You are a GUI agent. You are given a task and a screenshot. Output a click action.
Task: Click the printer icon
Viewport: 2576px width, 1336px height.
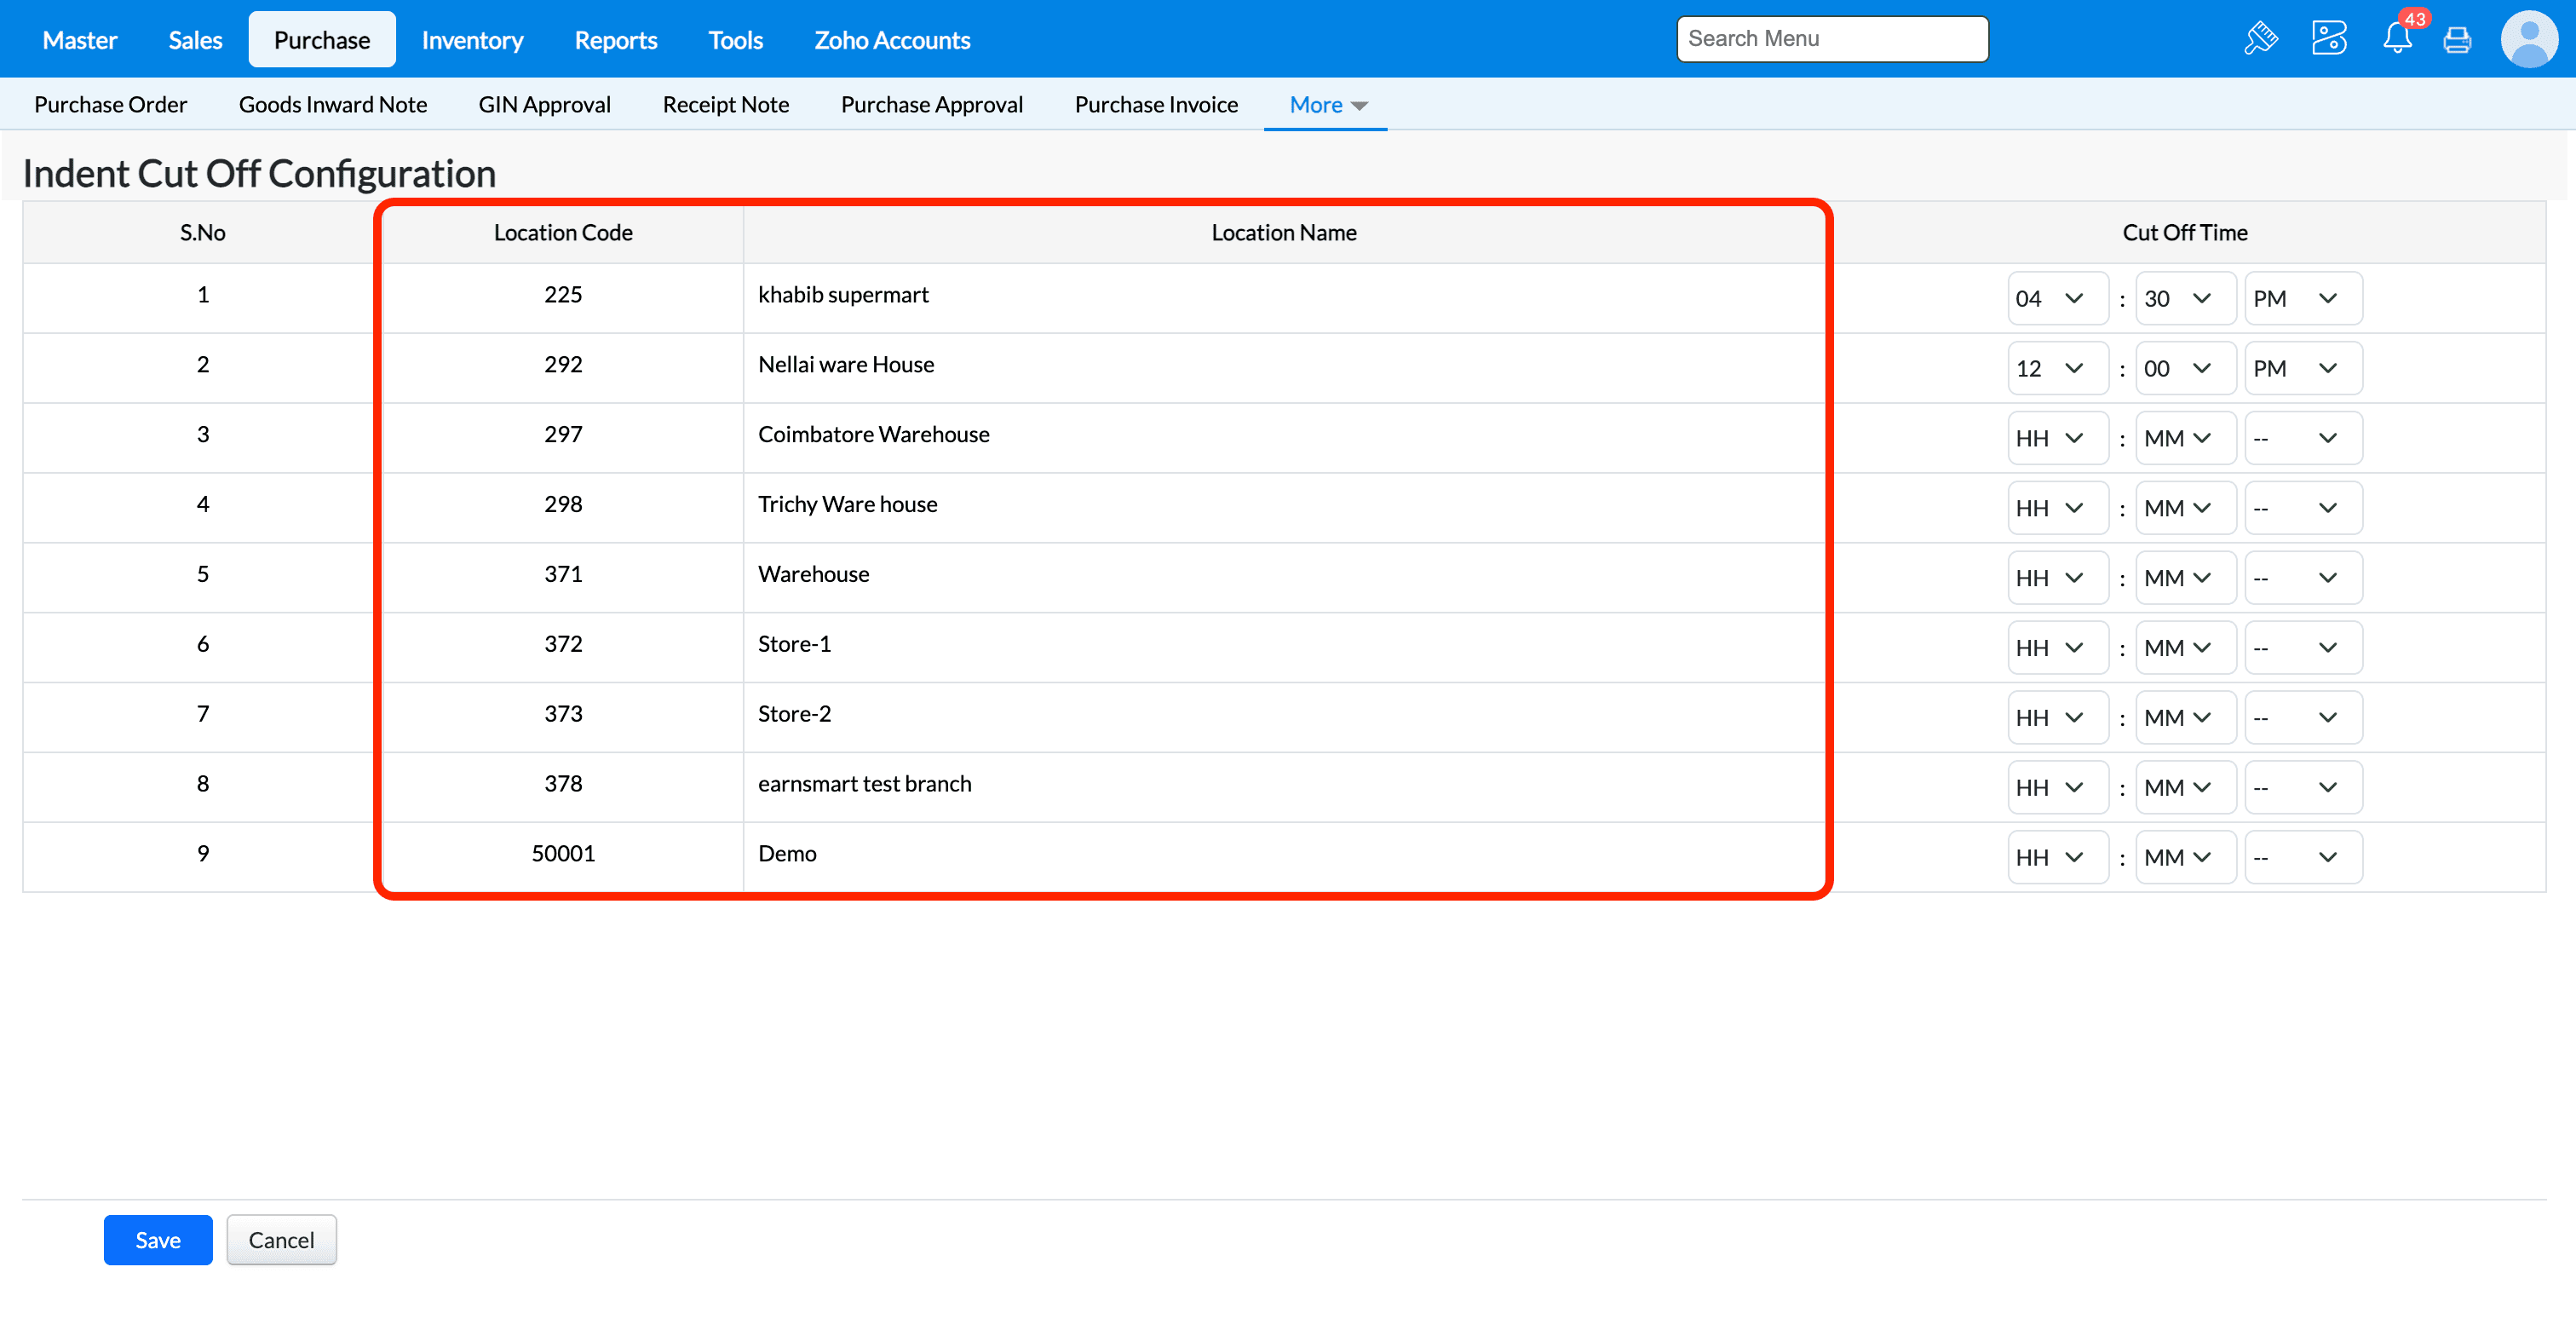pos(2456,40)
